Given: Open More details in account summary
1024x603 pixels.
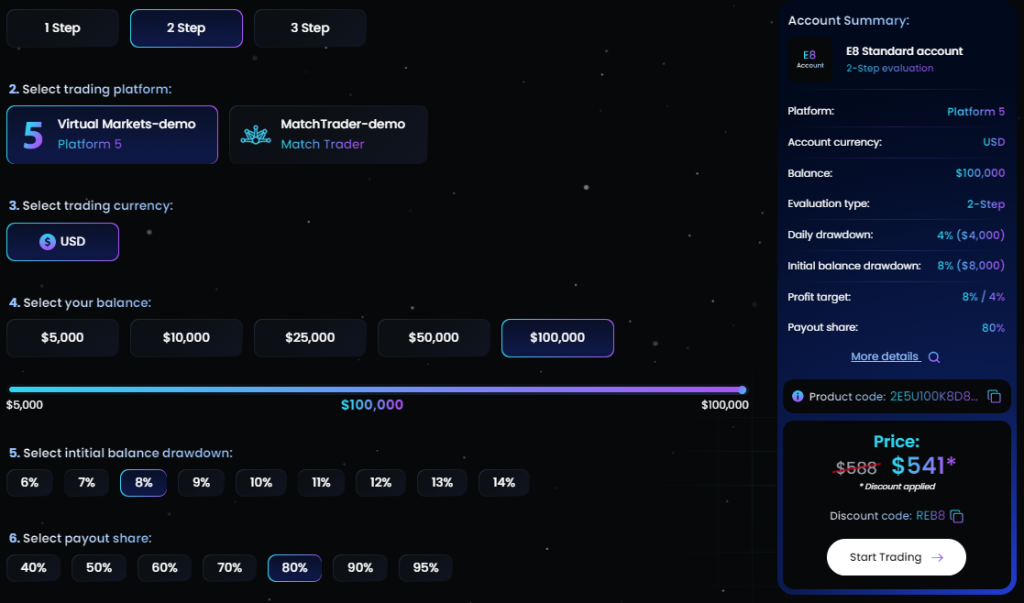Looking at the screenshot, I should pyautogui.click(x=885, y=357).
